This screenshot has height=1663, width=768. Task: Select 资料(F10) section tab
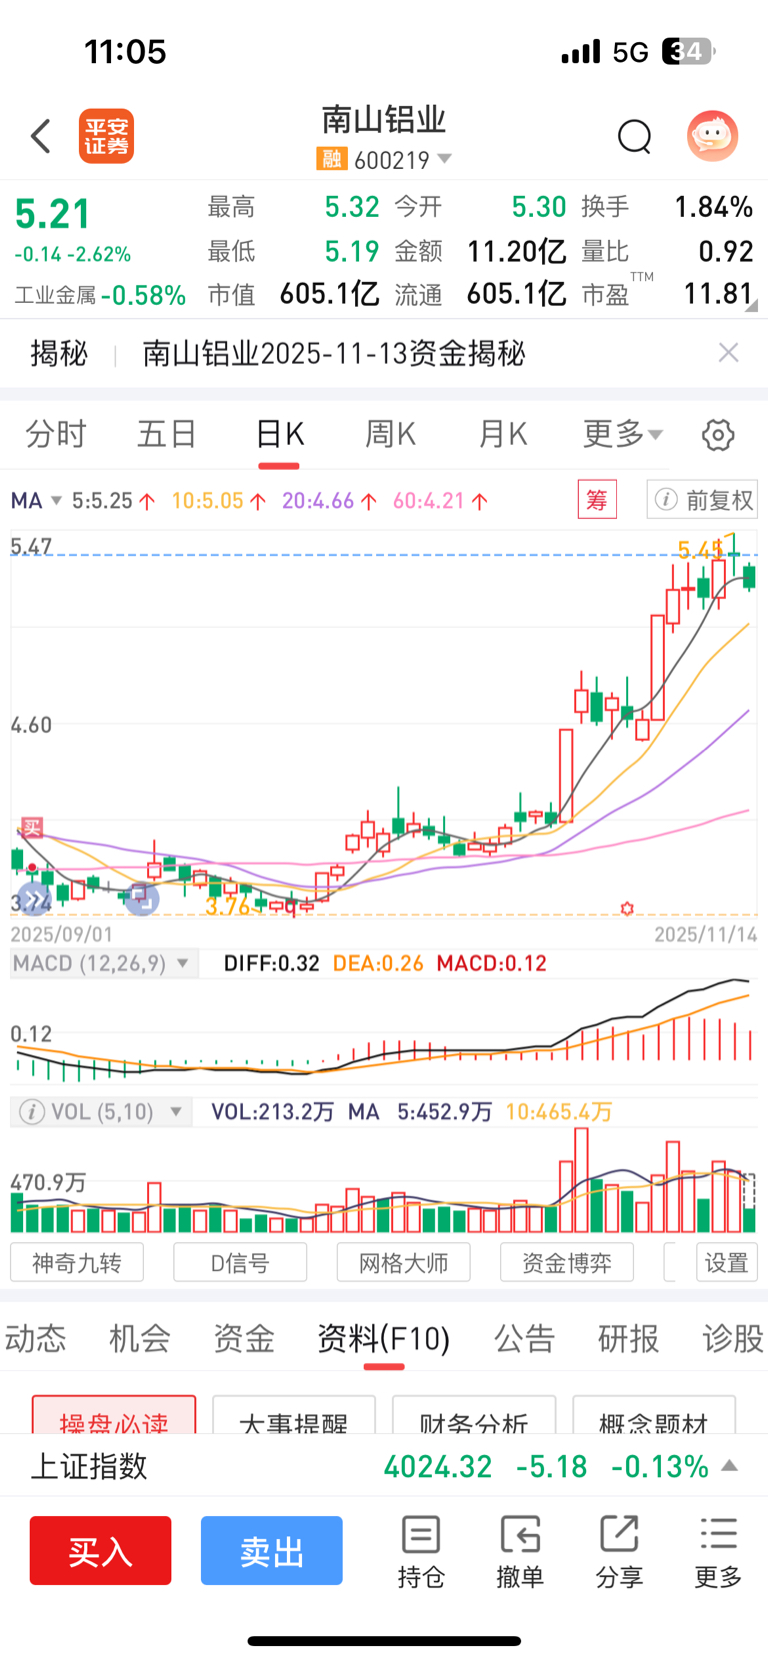pos(384,1338)
